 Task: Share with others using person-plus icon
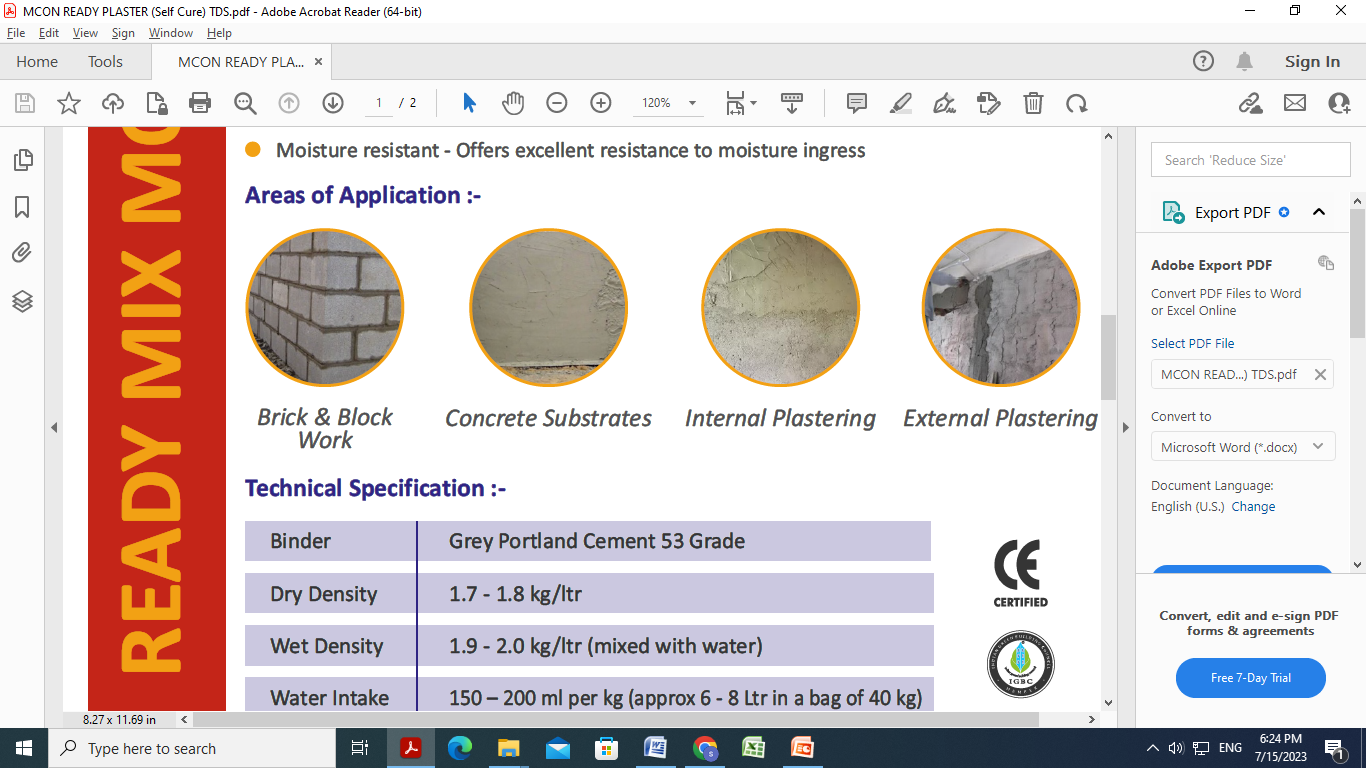1339,103
